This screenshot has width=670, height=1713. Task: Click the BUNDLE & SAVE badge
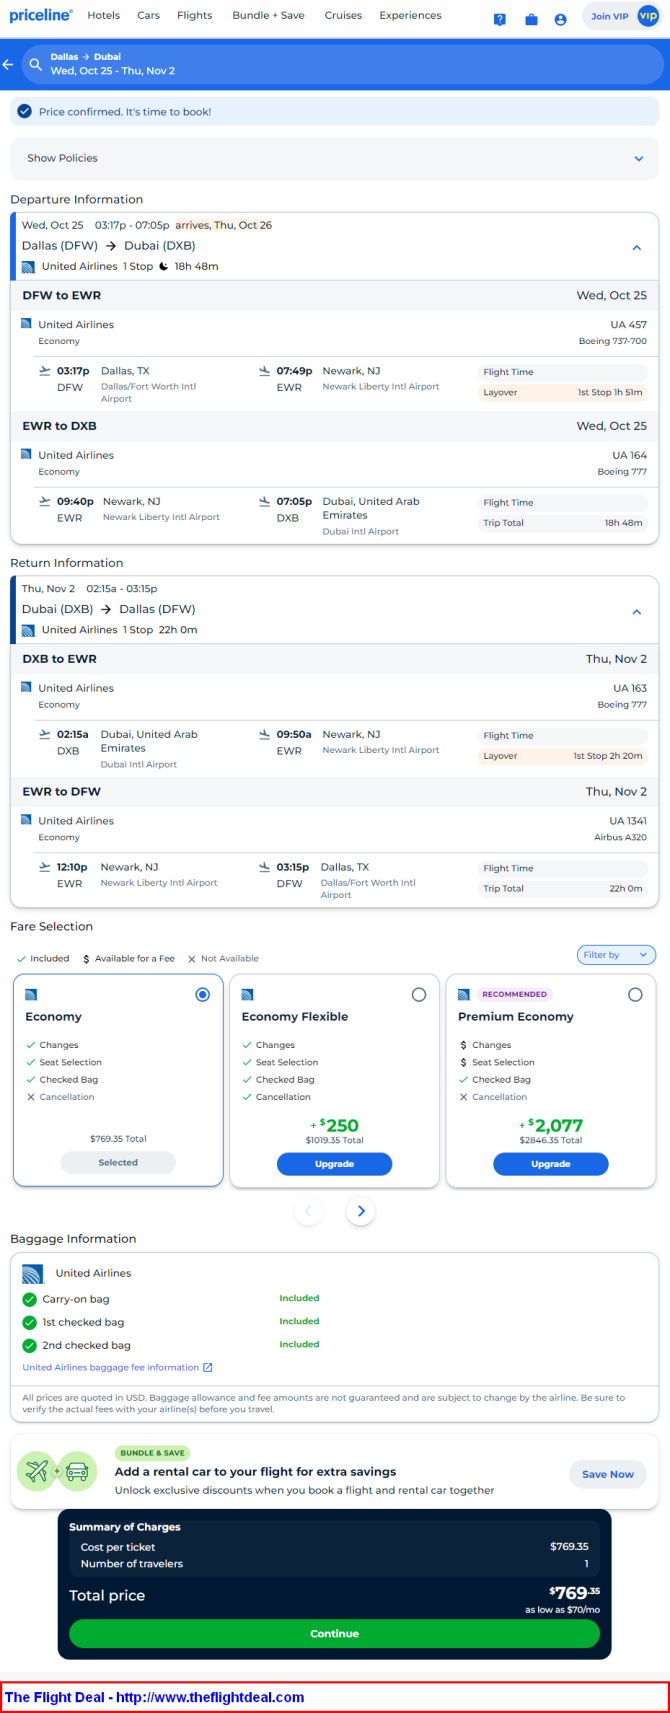tap(153, 1453)
